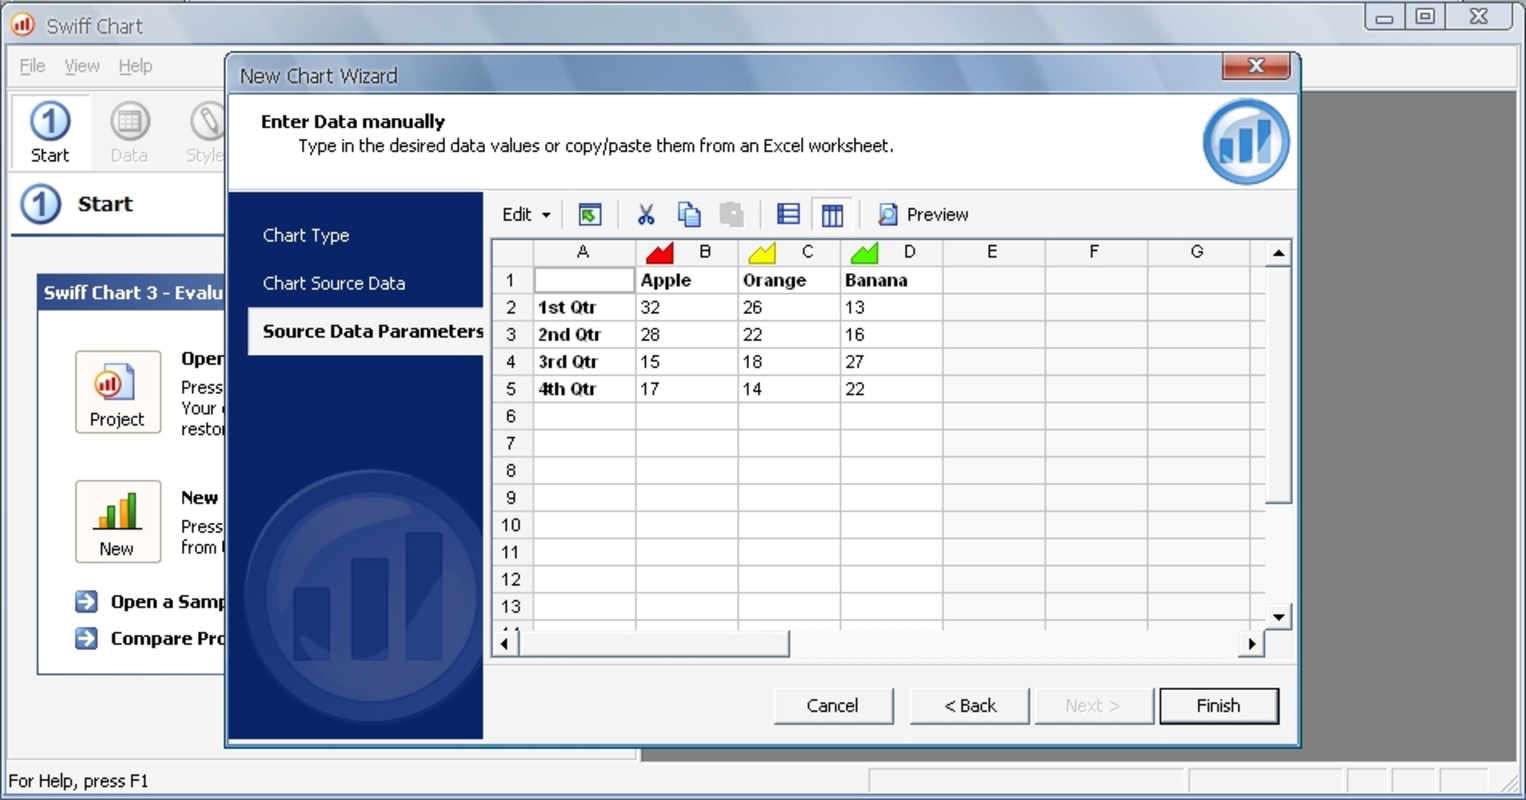
Task: Select the 1st Qtr row label cell
Action: (x=584, y=307)
